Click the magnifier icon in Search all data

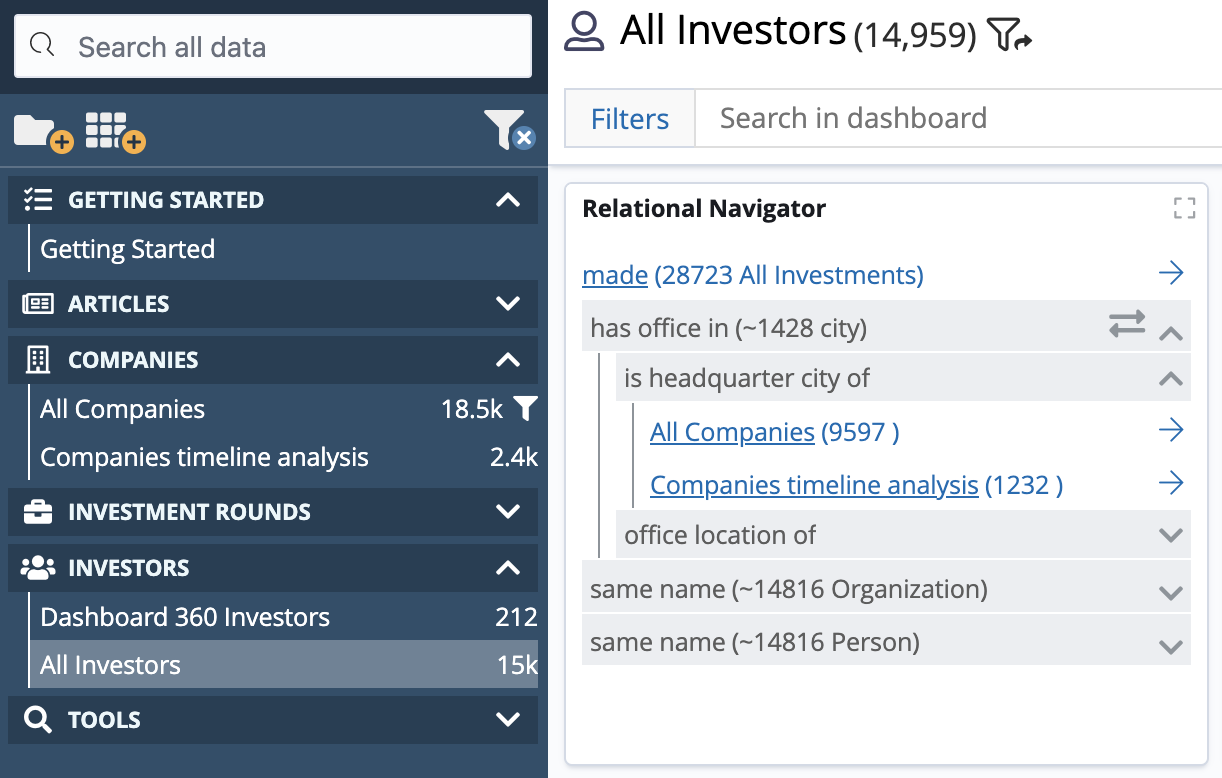point(41,44)
